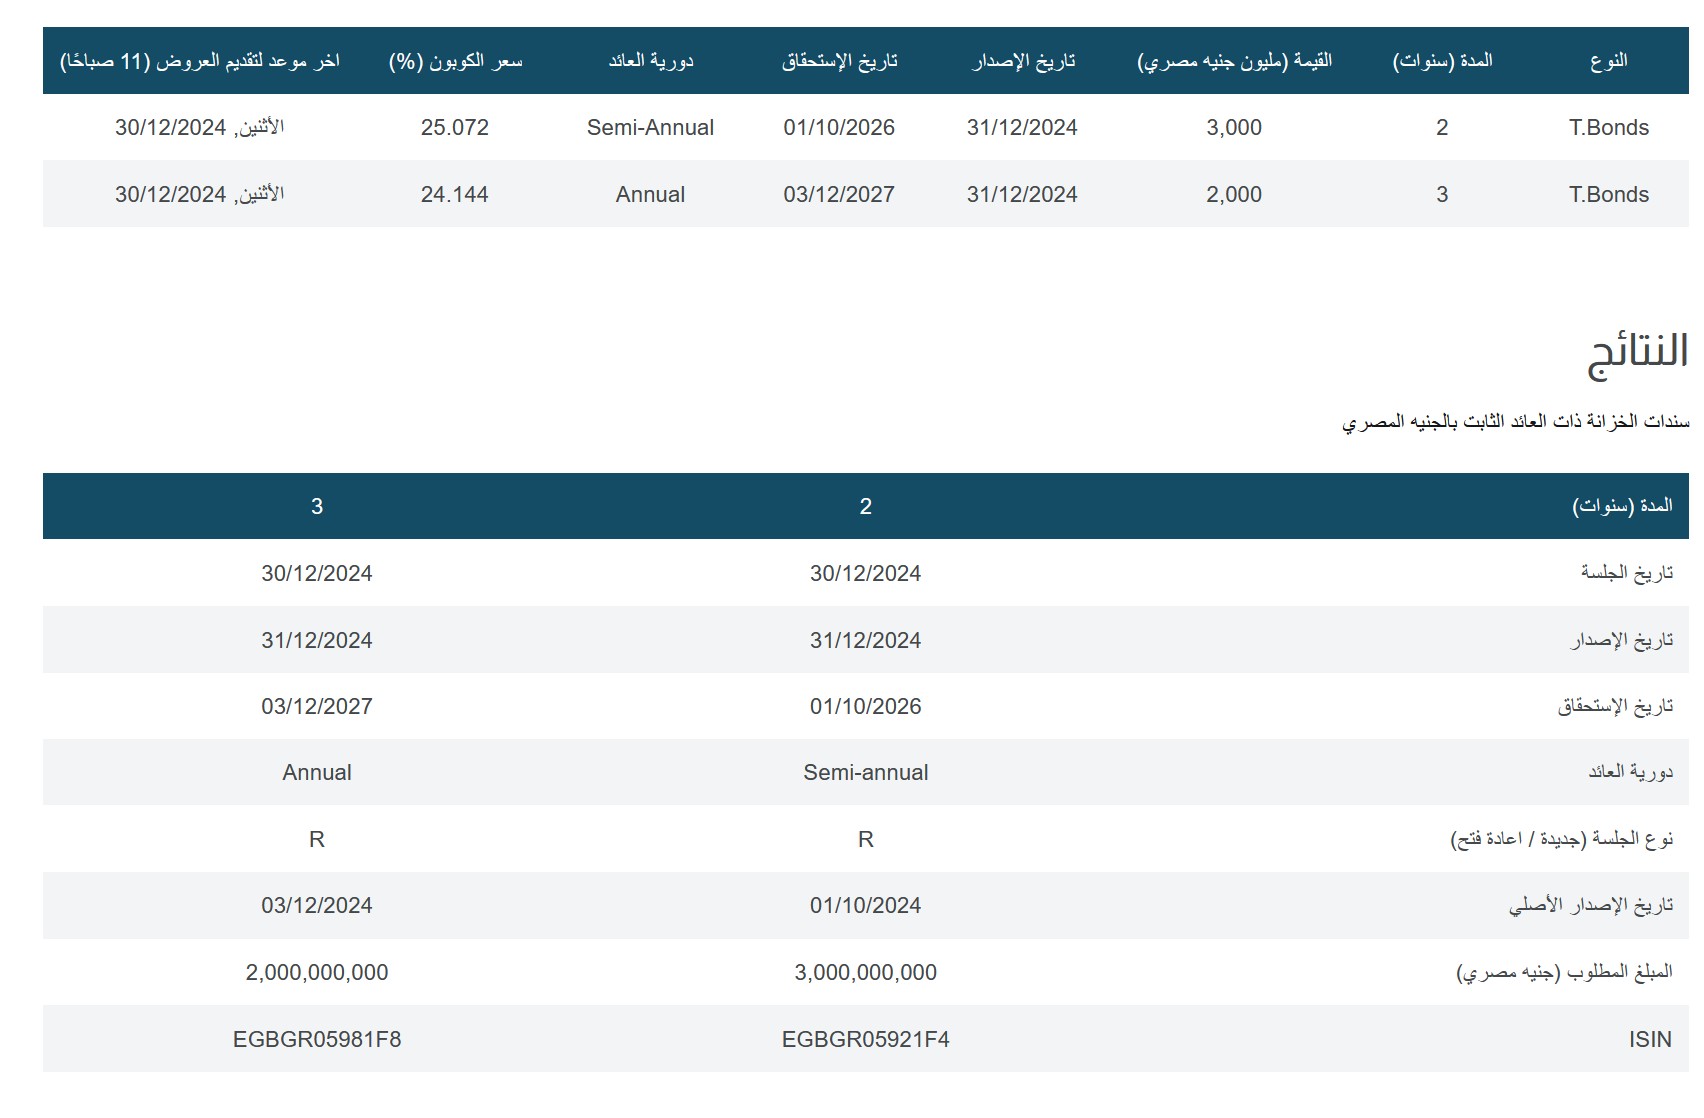Select ISIN code EGBGR05981F8
This screenshot has height=1118, width=1704.
pyautogui.click(x=317, y=1040)
